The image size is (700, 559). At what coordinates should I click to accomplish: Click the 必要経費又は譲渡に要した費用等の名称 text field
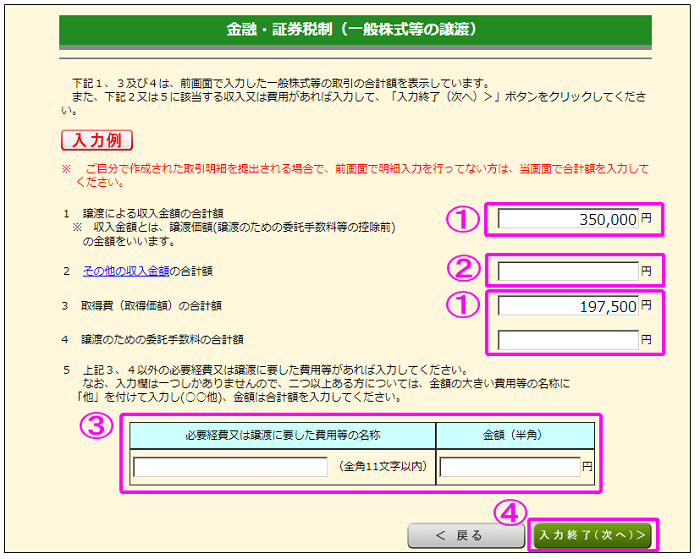click(230, 467)
